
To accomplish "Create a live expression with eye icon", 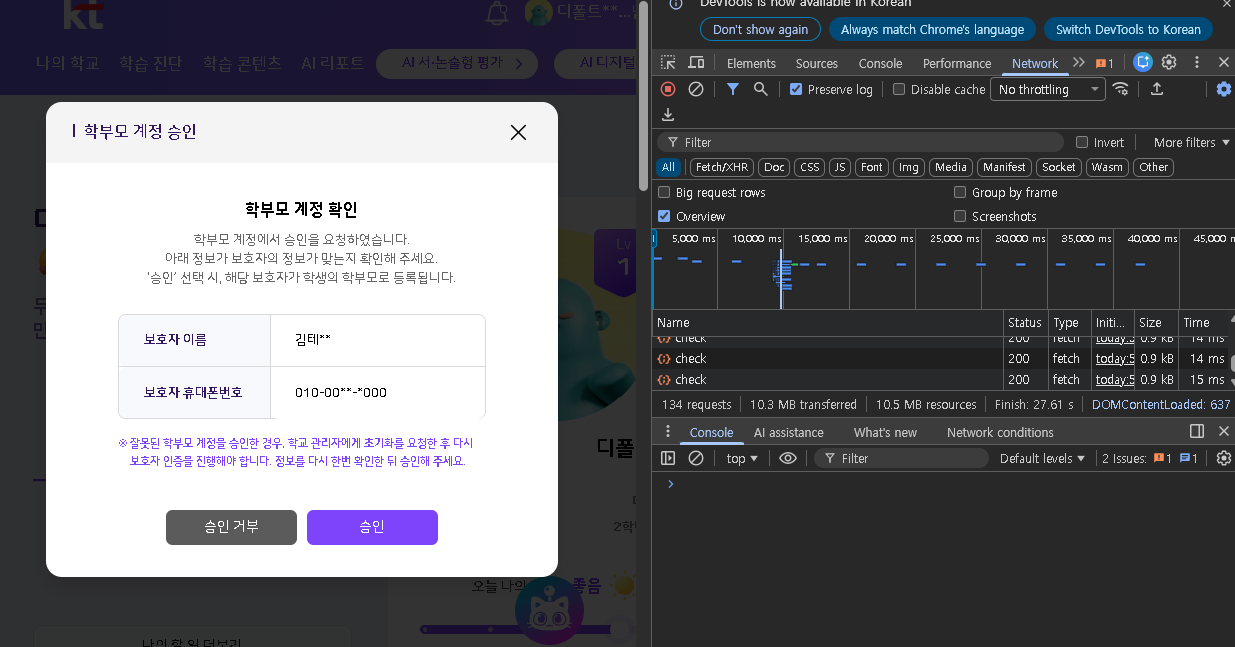I will point(788,458).
